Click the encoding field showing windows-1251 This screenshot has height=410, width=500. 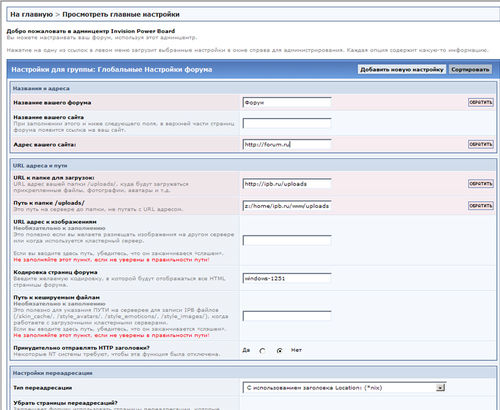287,278
